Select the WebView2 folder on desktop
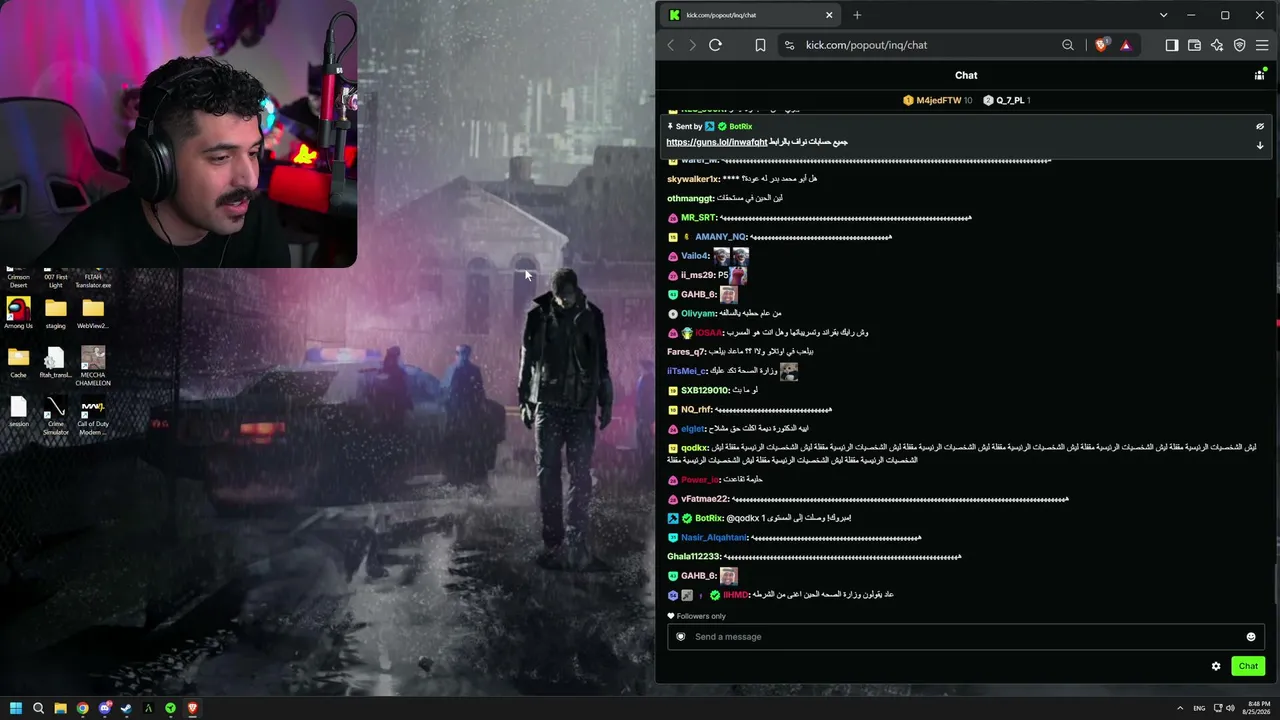 click(93, 313)
